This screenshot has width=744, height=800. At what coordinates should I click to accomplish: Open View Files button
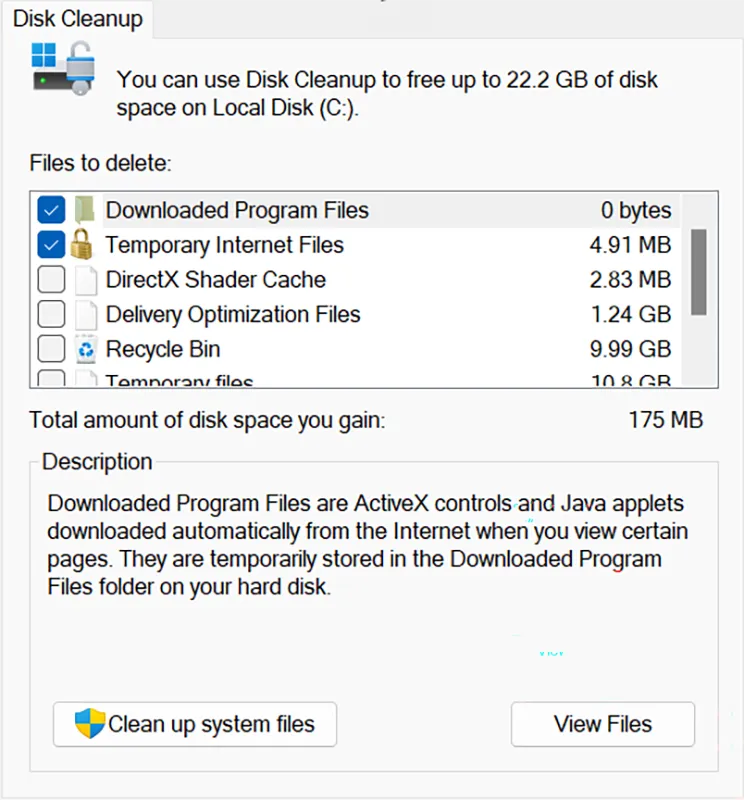click(x=602, y=724)
